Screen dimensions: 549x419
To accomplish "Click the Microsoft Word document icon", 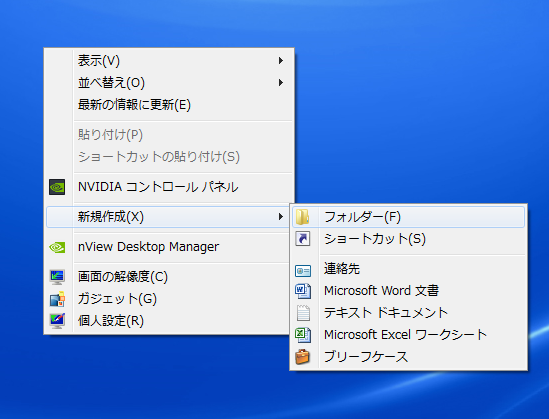I will pos(303,291).
